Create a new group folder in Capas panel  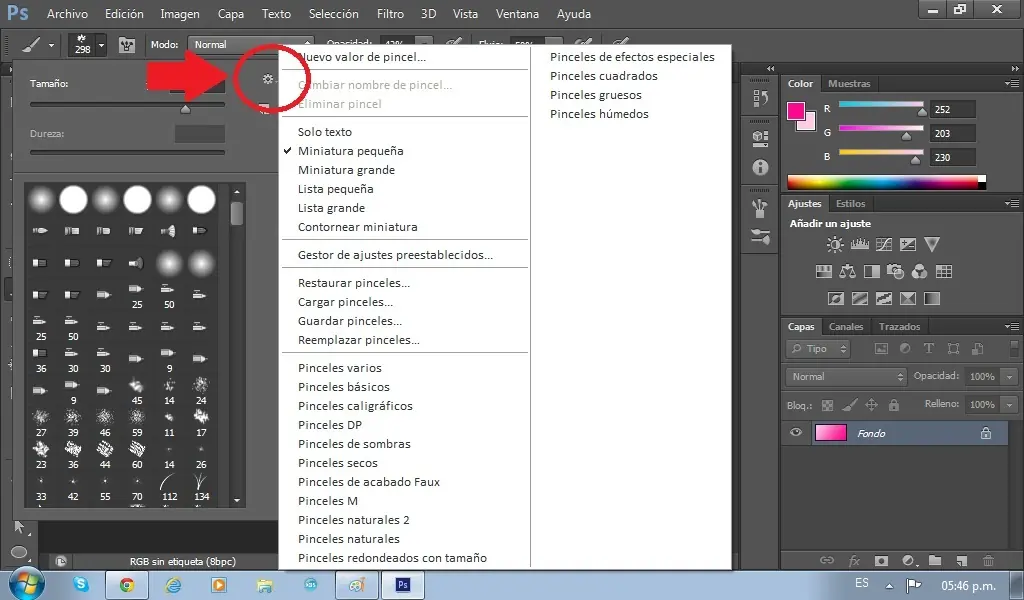[x=935, y=560]
